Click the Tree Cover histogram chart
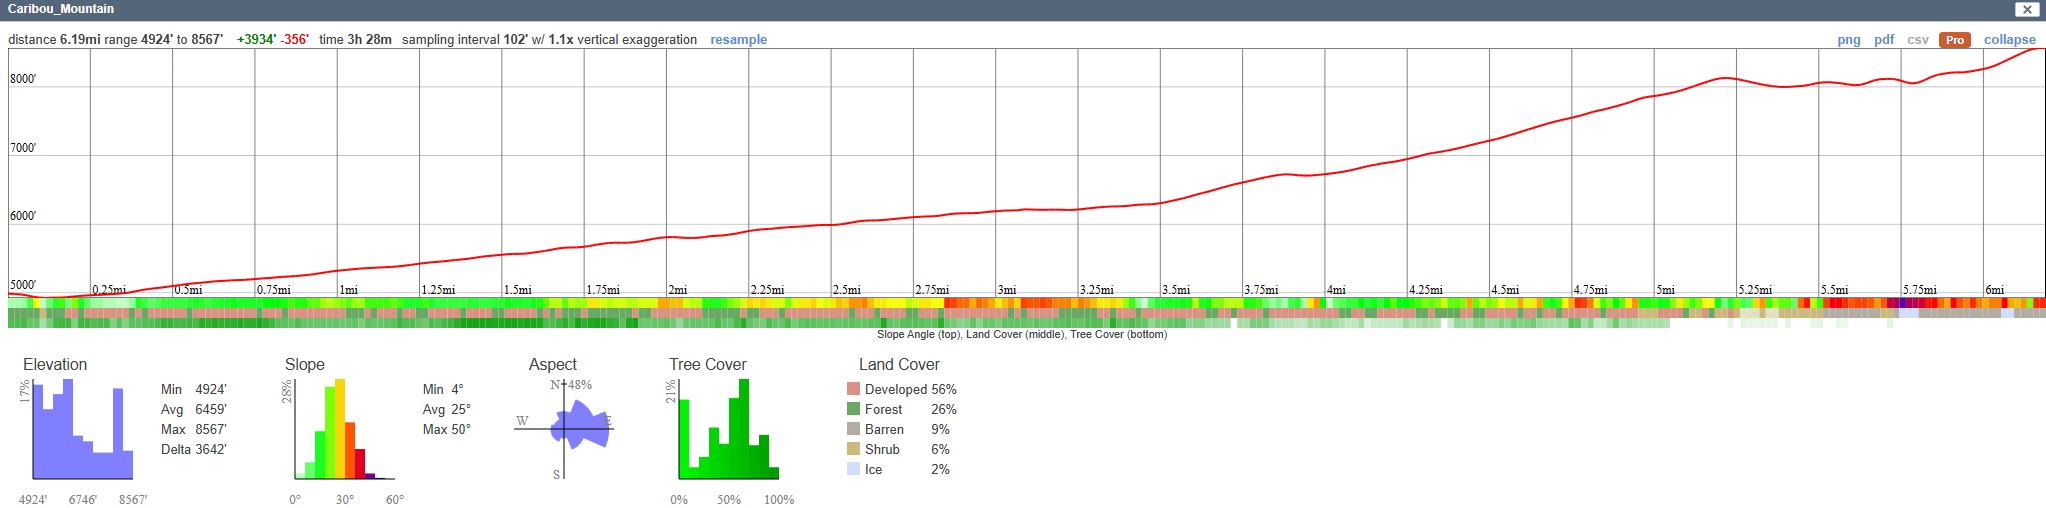2046x508 pixels. (x=729, y=430)
